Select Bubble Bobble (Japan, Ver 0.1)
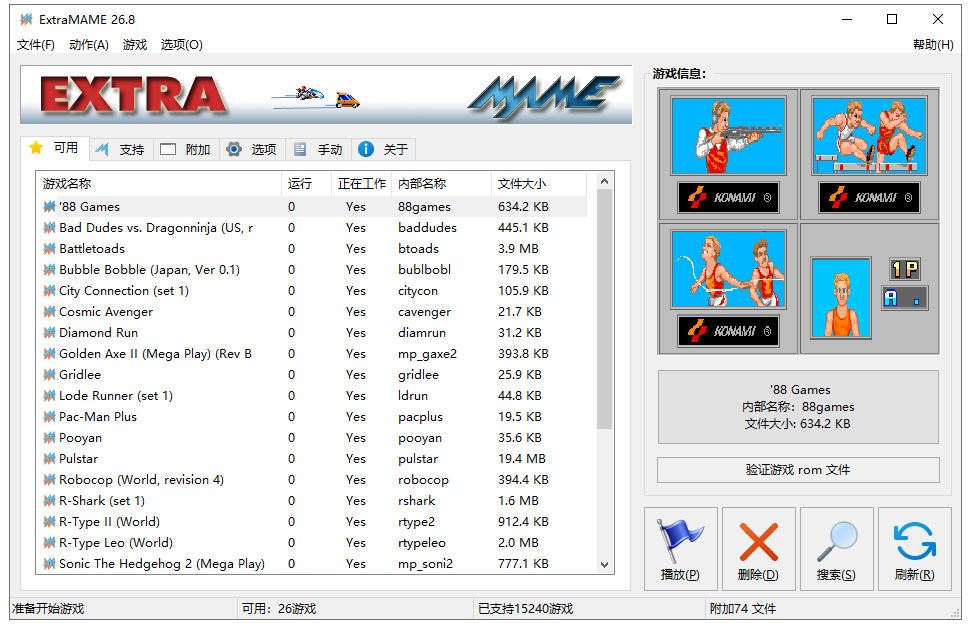 click(312, 270)
